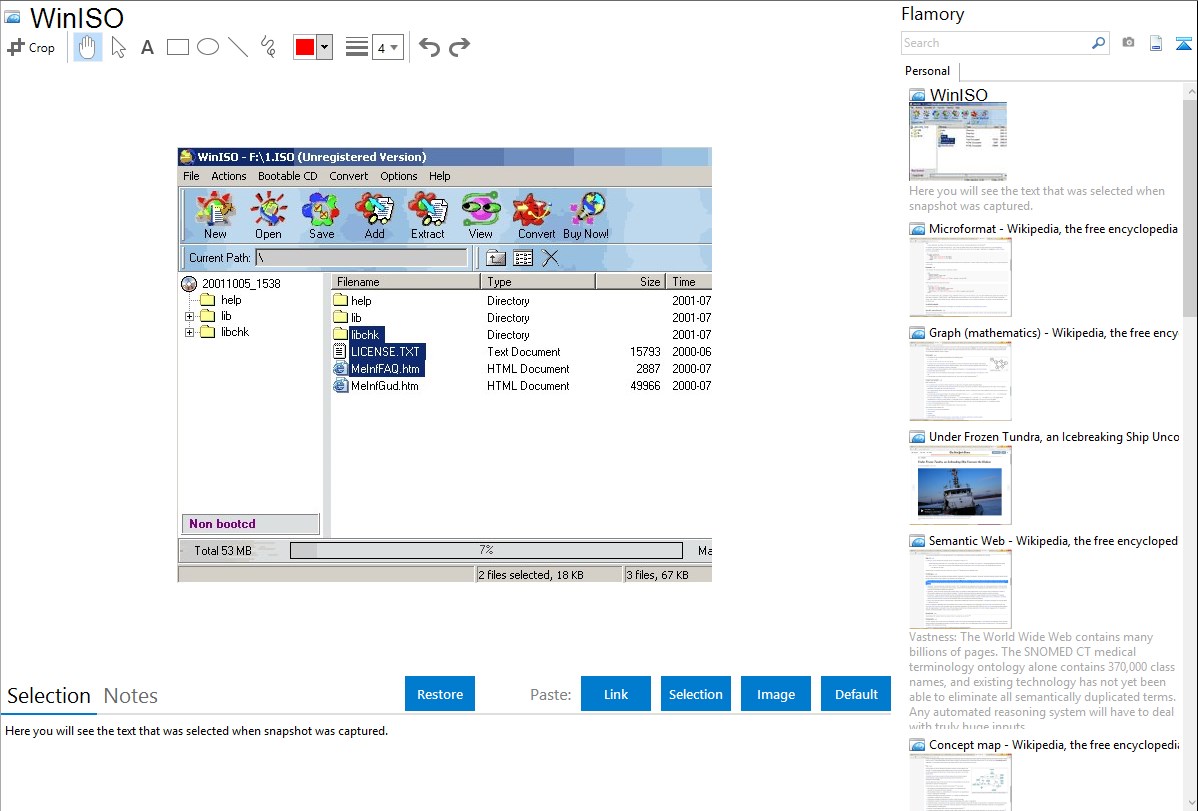Open the Microformat Wikipedia snapshot thumbnail

click(x=960, y=277)
